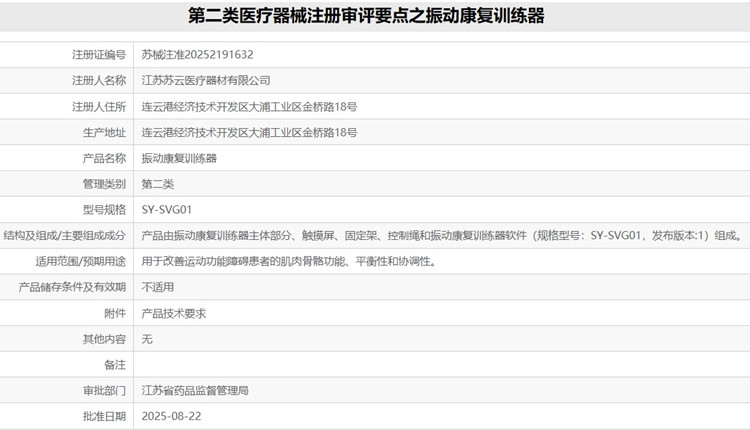Click the approval date 2025-08-22
This screenshot has width=750, height=430.
click(x=170, y=416)
